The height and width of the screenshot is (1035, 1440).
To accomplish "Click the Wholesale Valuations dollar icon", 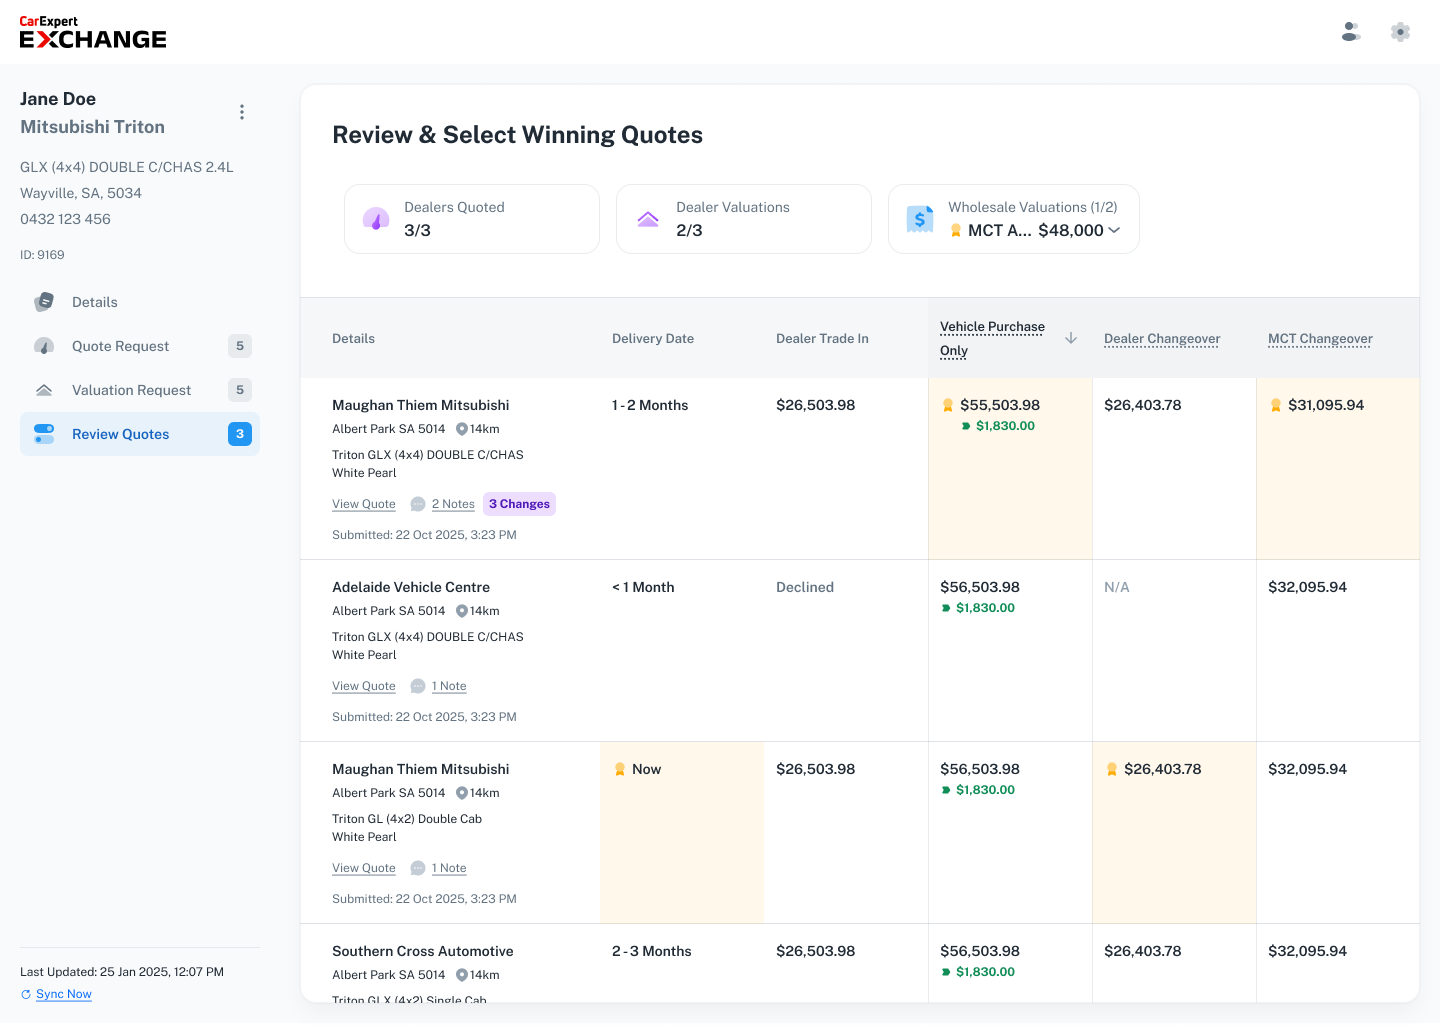I will 920,219.
